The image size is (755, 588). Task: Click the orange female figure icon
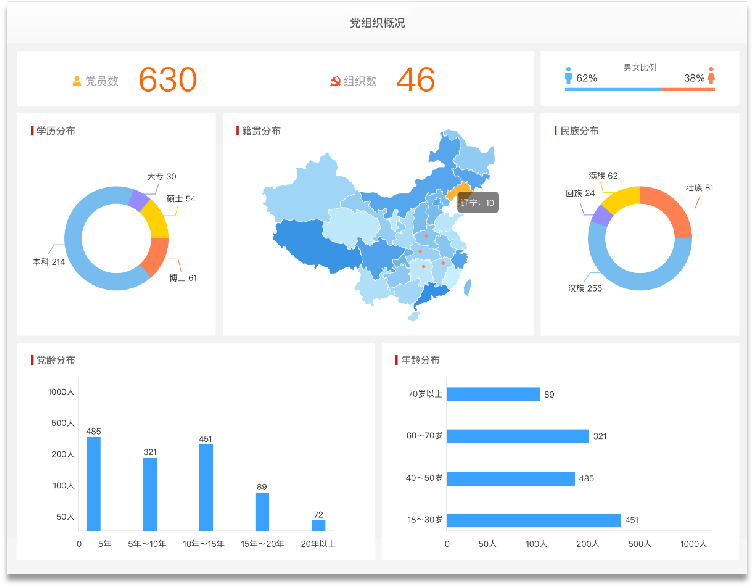tap(712, 76)
